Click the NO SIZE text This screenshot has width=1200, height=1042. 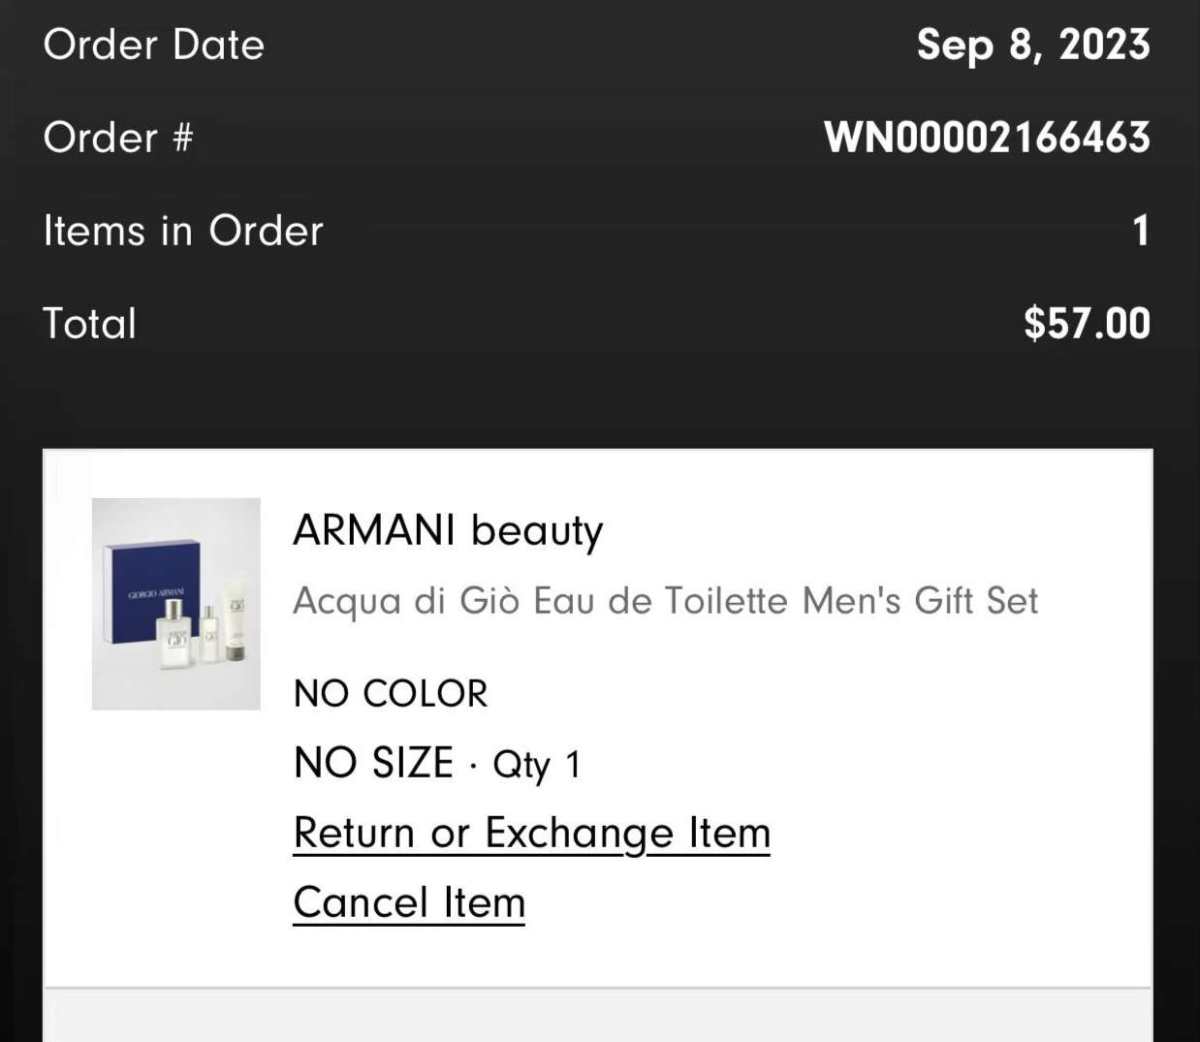tap(373, 763)
